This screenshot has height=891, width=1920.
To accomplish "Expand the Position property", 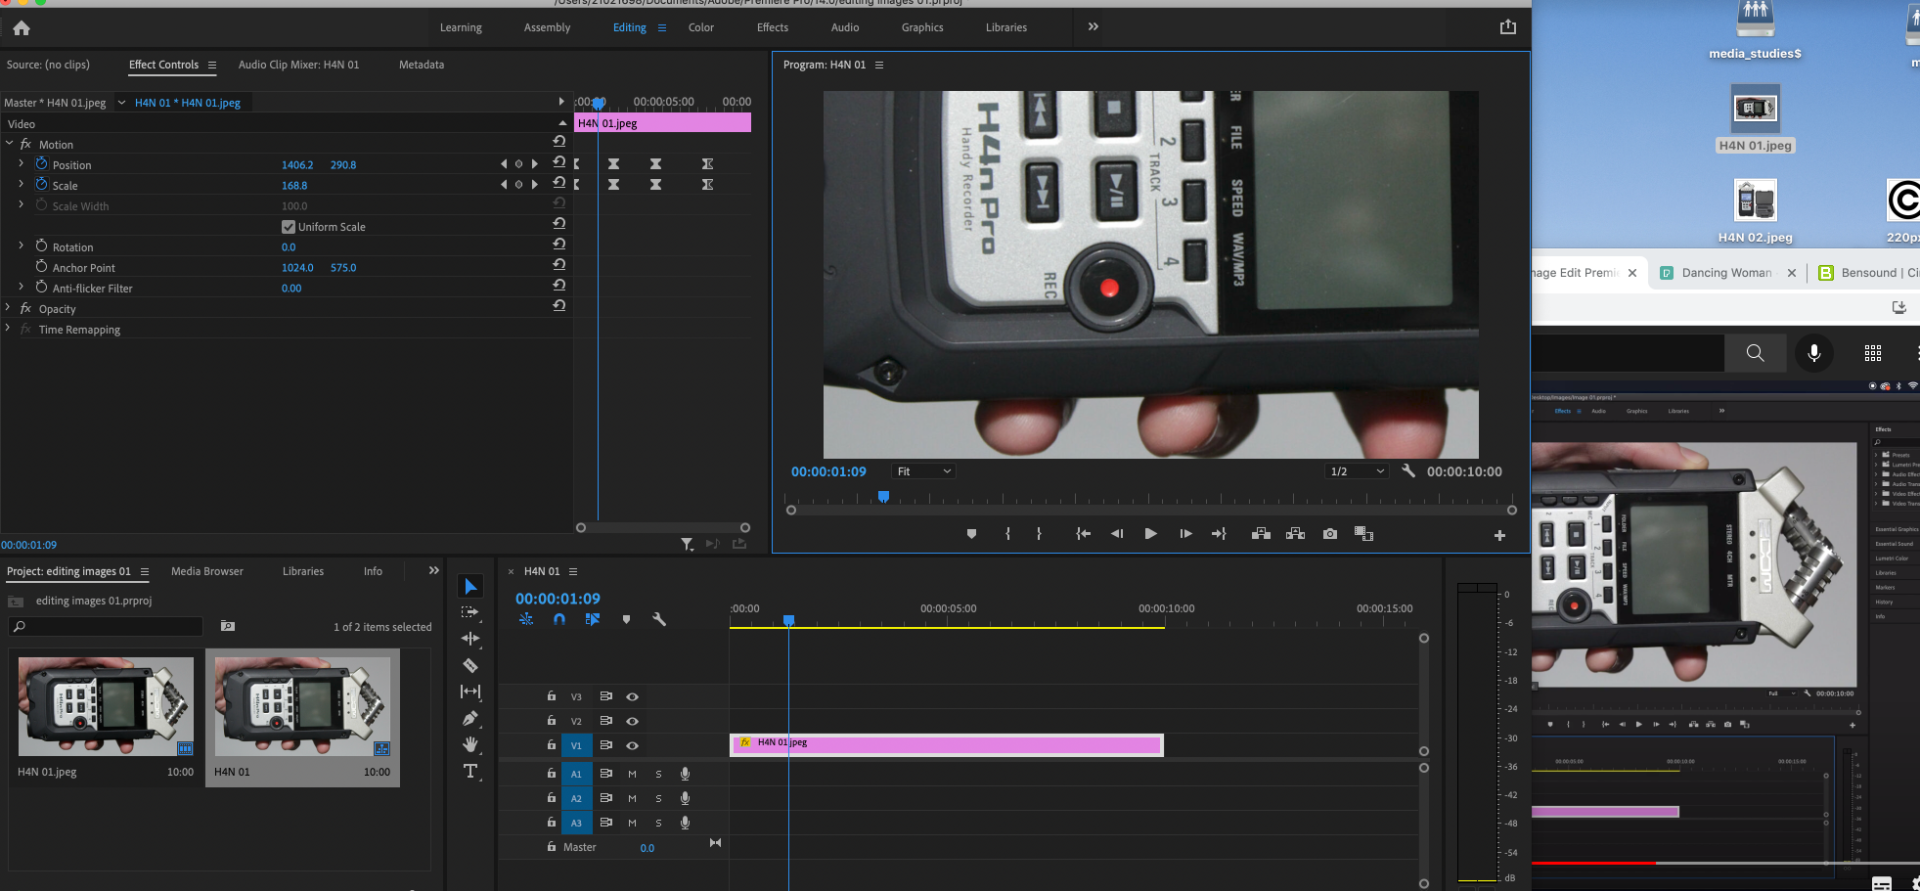I will coord(21,163).
